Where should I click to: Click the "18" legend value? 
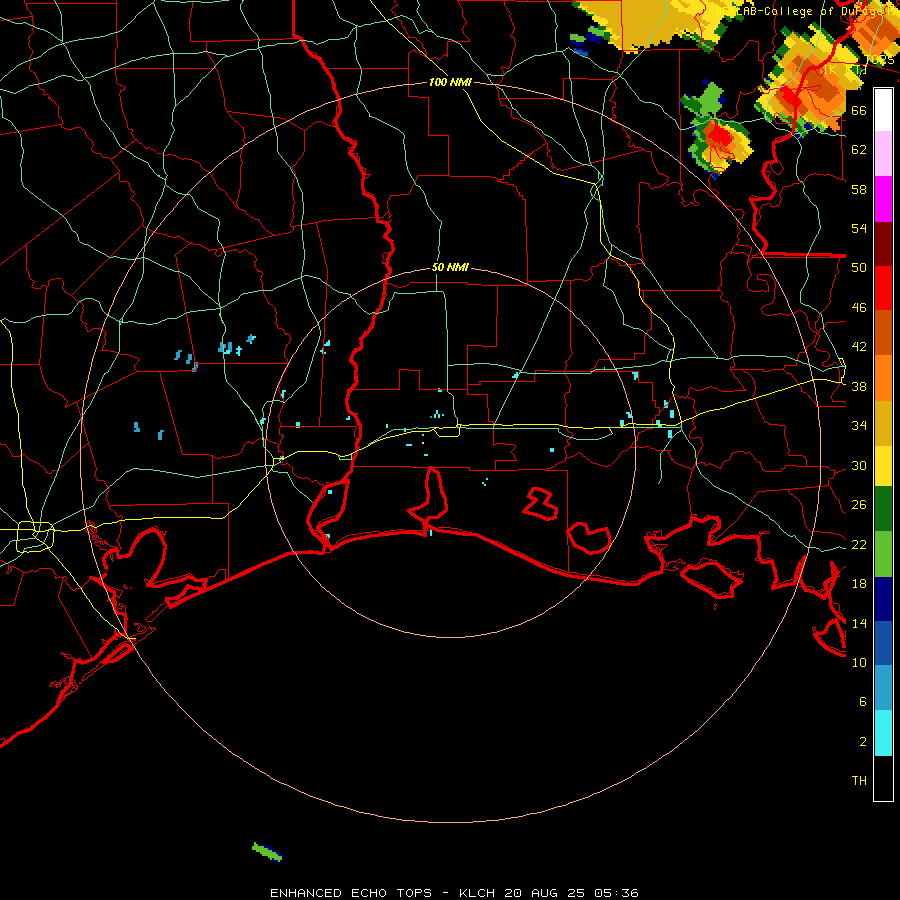[859, 584]
